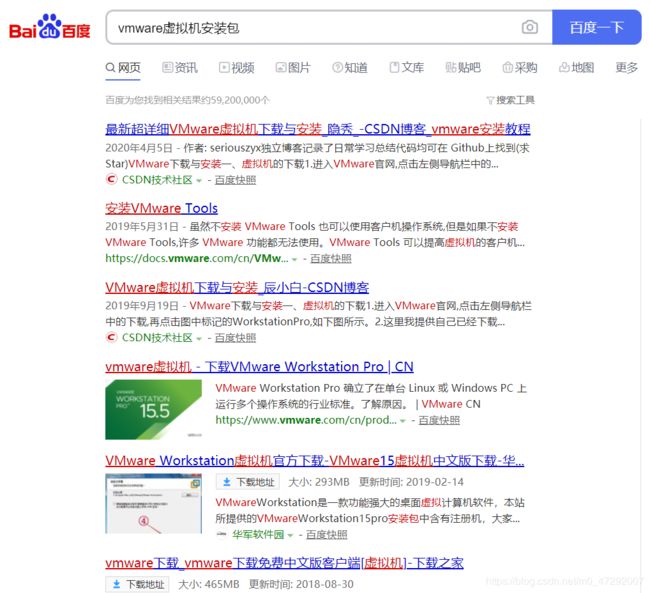The height and width of the screenshot is (593, 650).
Task: Click 华军软件园 source icon
Action: tap(222, 535)
